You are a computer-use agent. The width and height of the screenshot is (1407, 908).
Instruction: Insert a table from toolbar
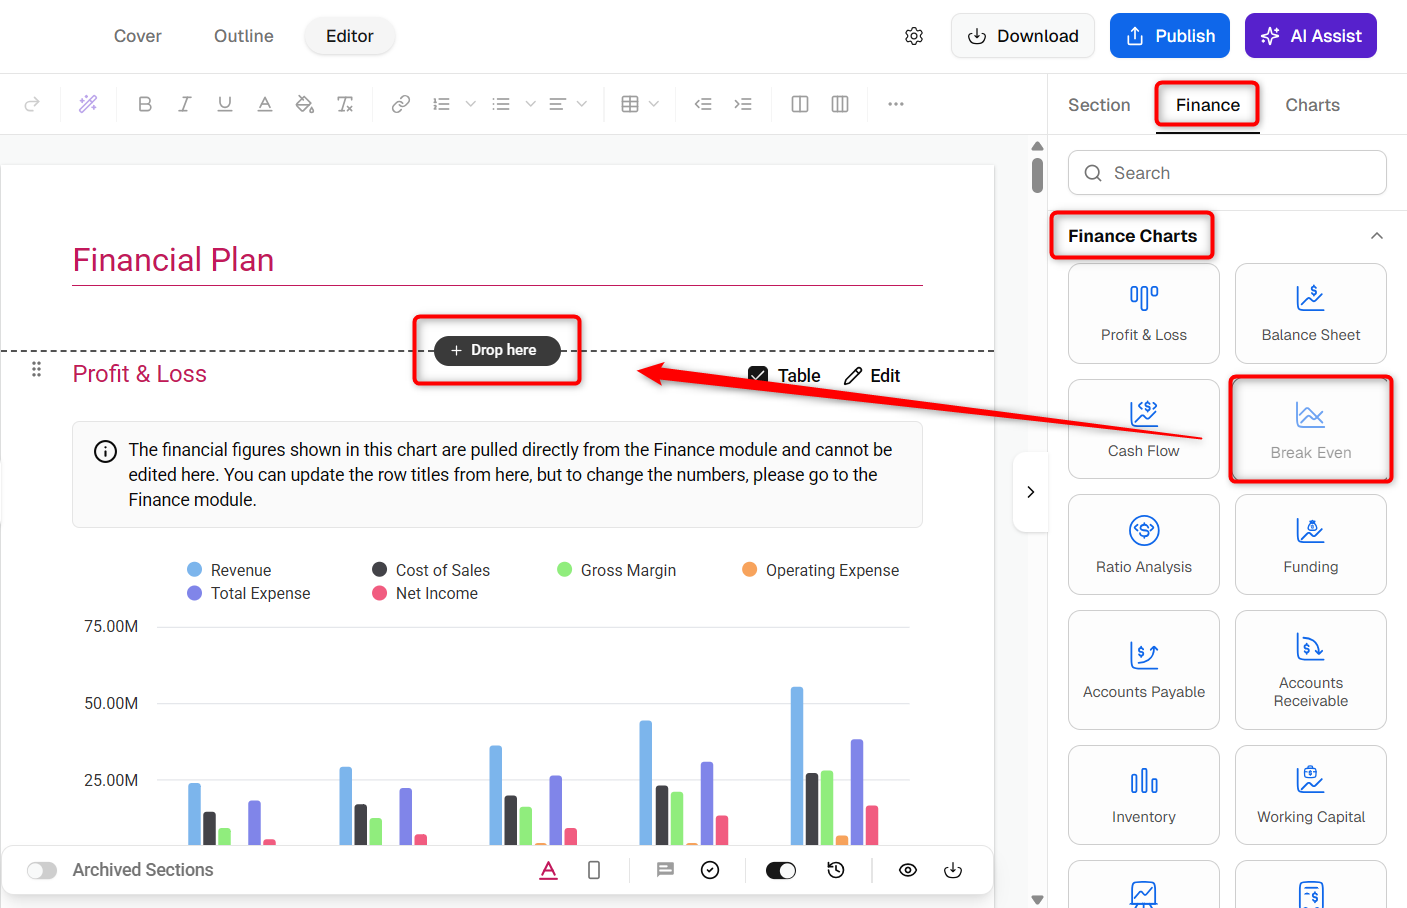click(630, 104)
